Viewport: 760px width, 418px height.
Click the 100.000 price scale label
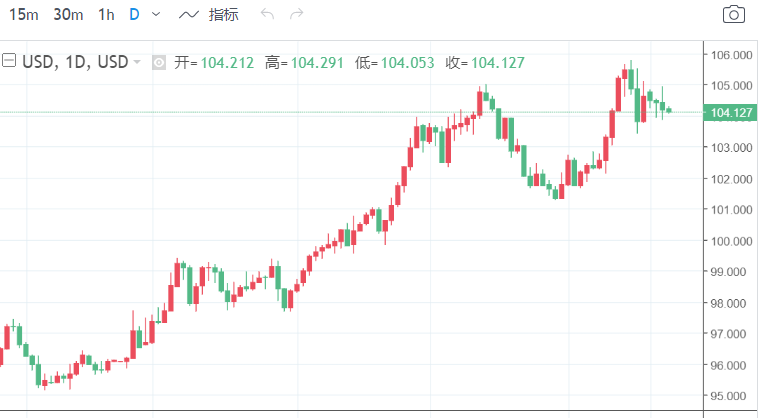pos(731,241)
